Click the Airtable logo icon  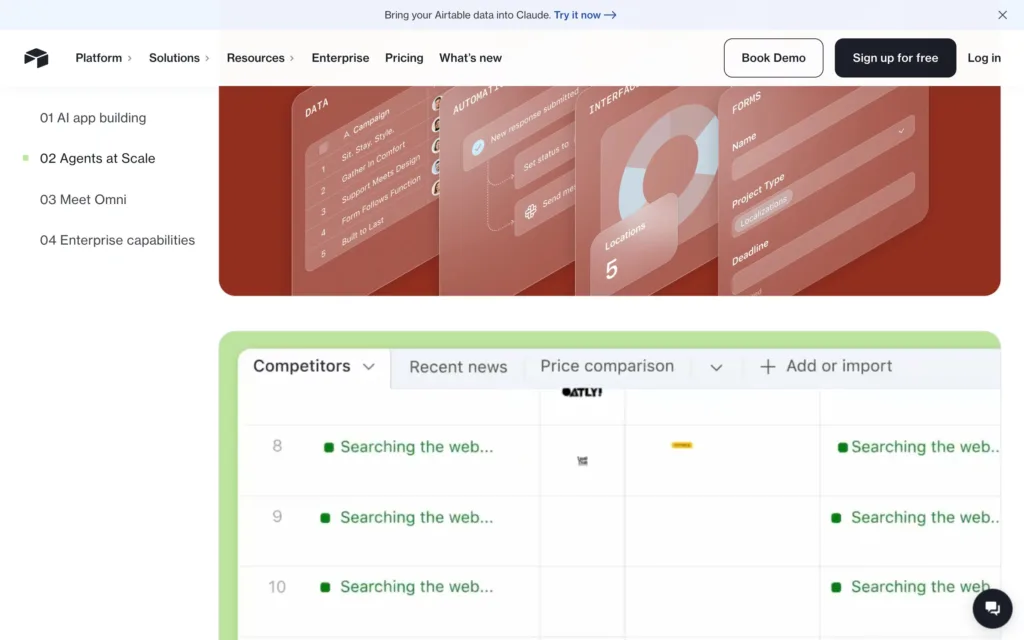(x=37, y=58)
